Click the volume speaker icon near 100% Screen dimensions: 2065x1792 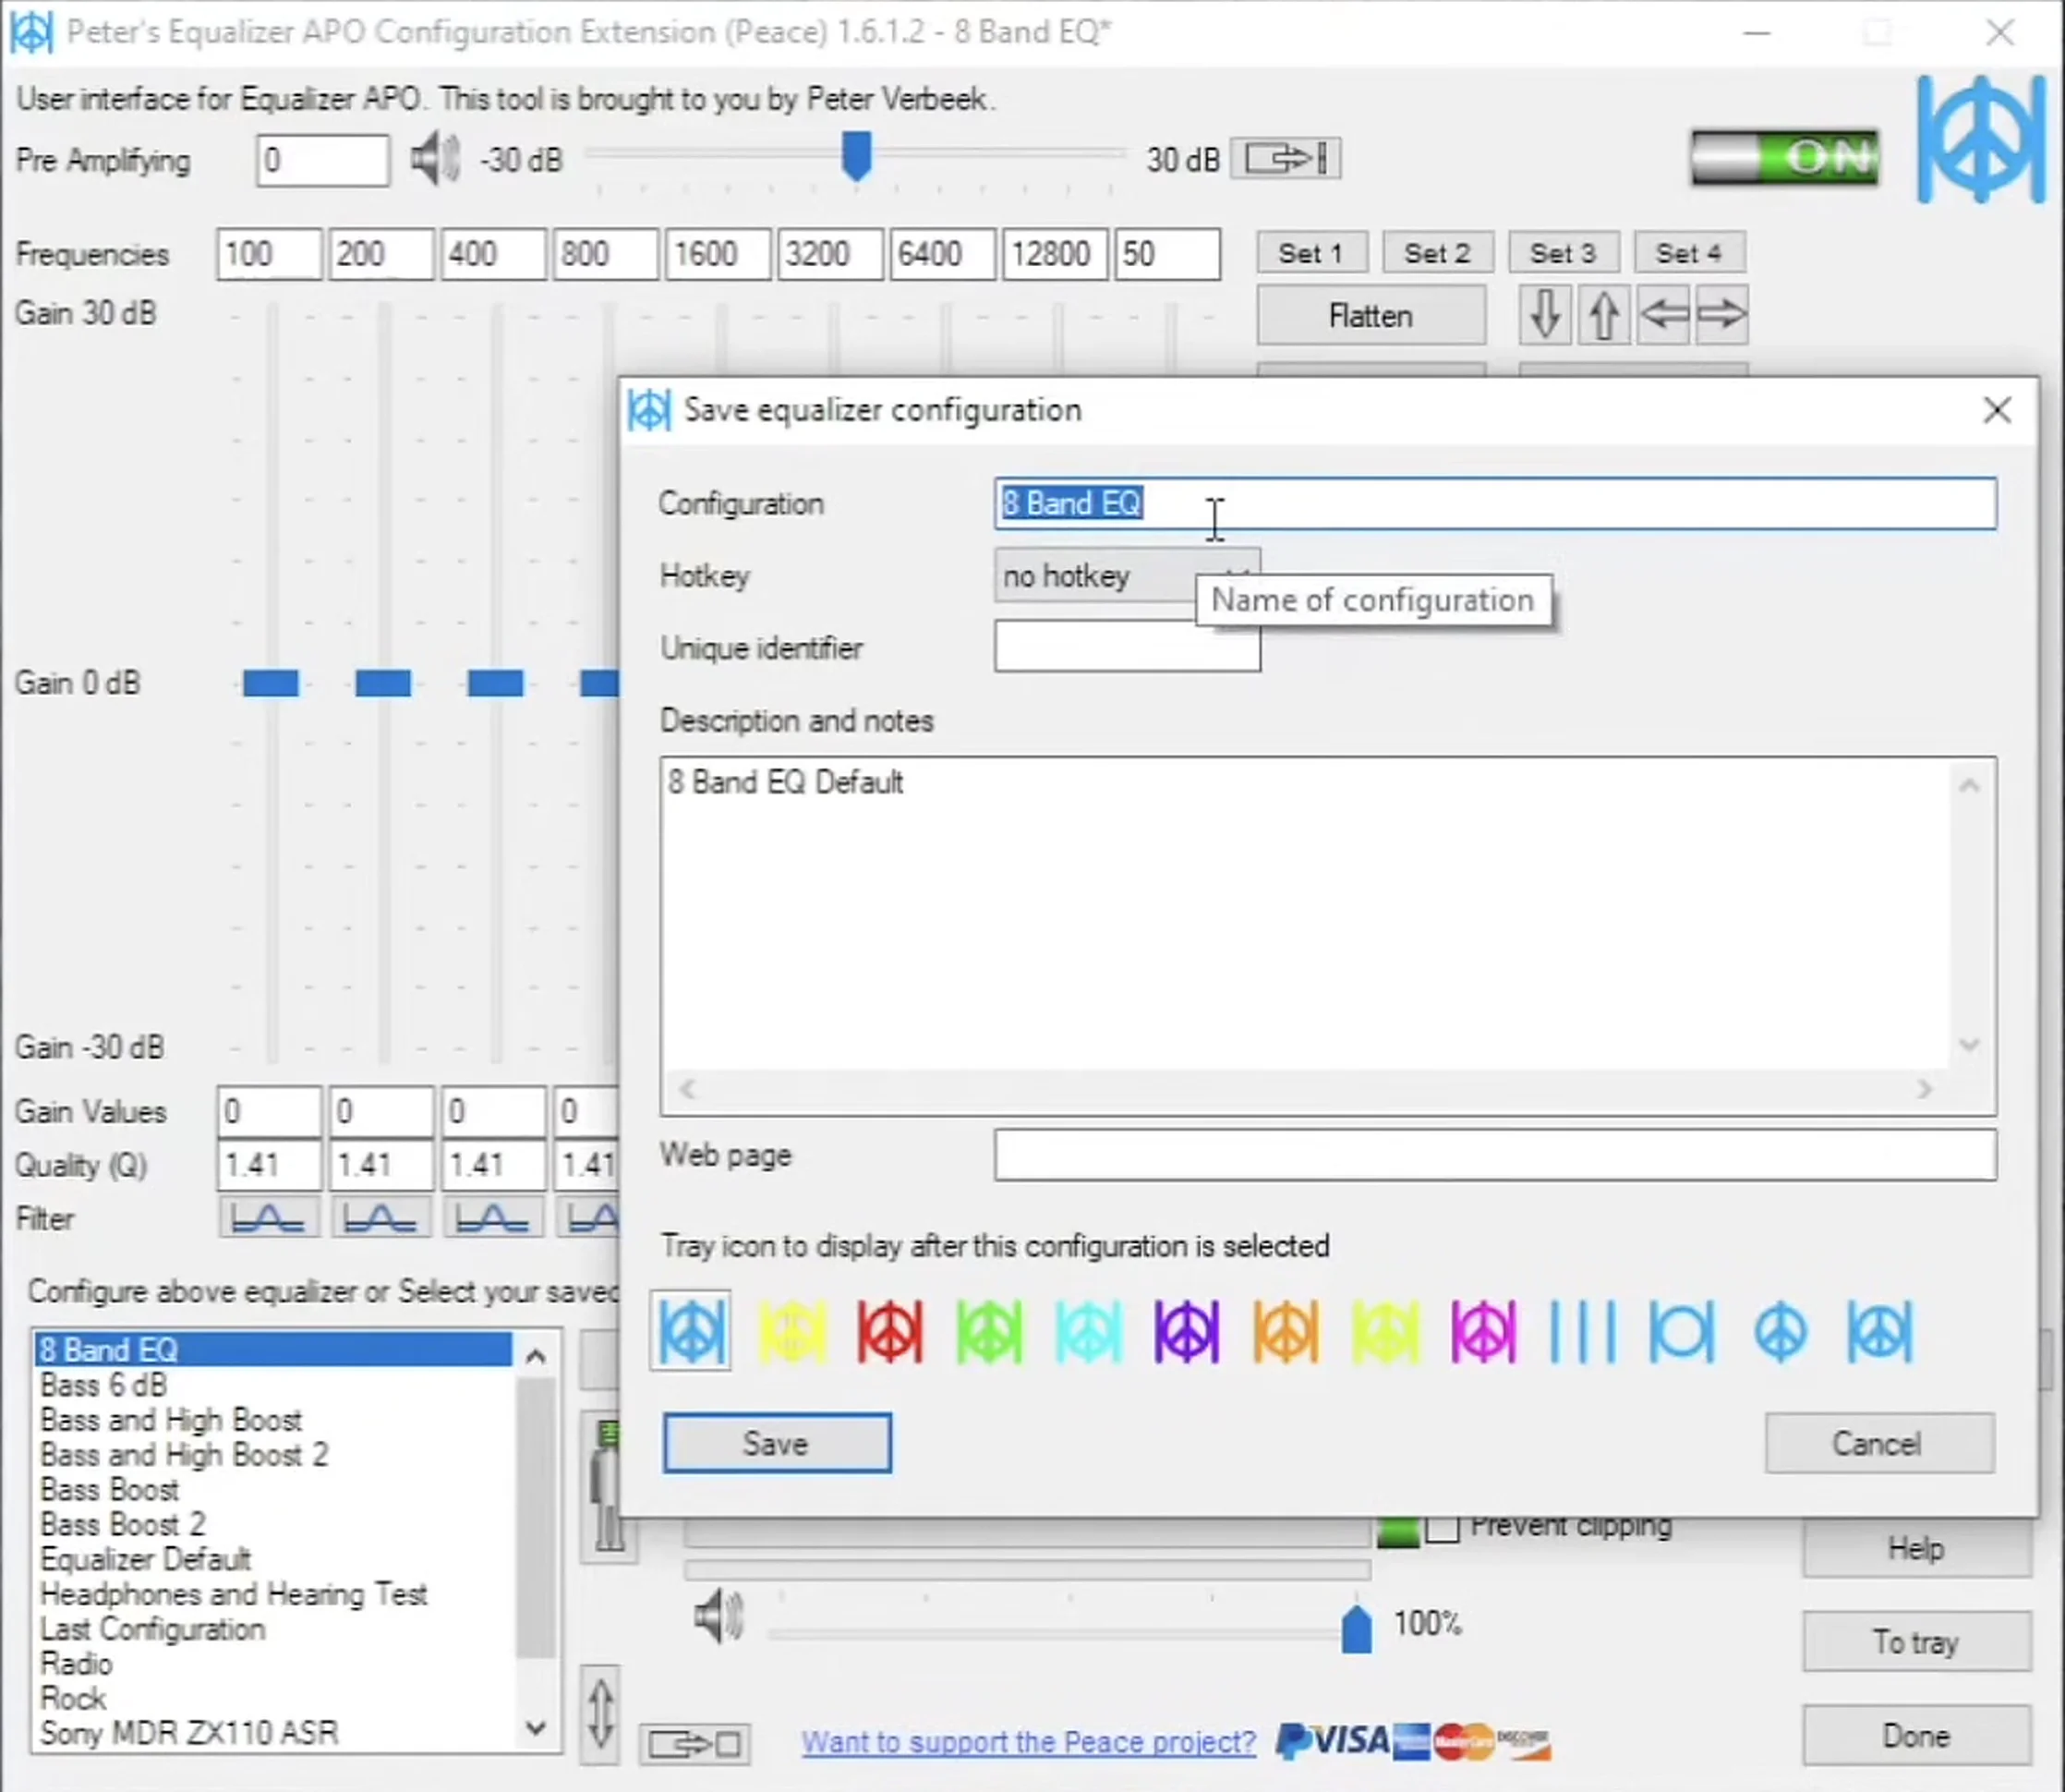click(718, 1617)
